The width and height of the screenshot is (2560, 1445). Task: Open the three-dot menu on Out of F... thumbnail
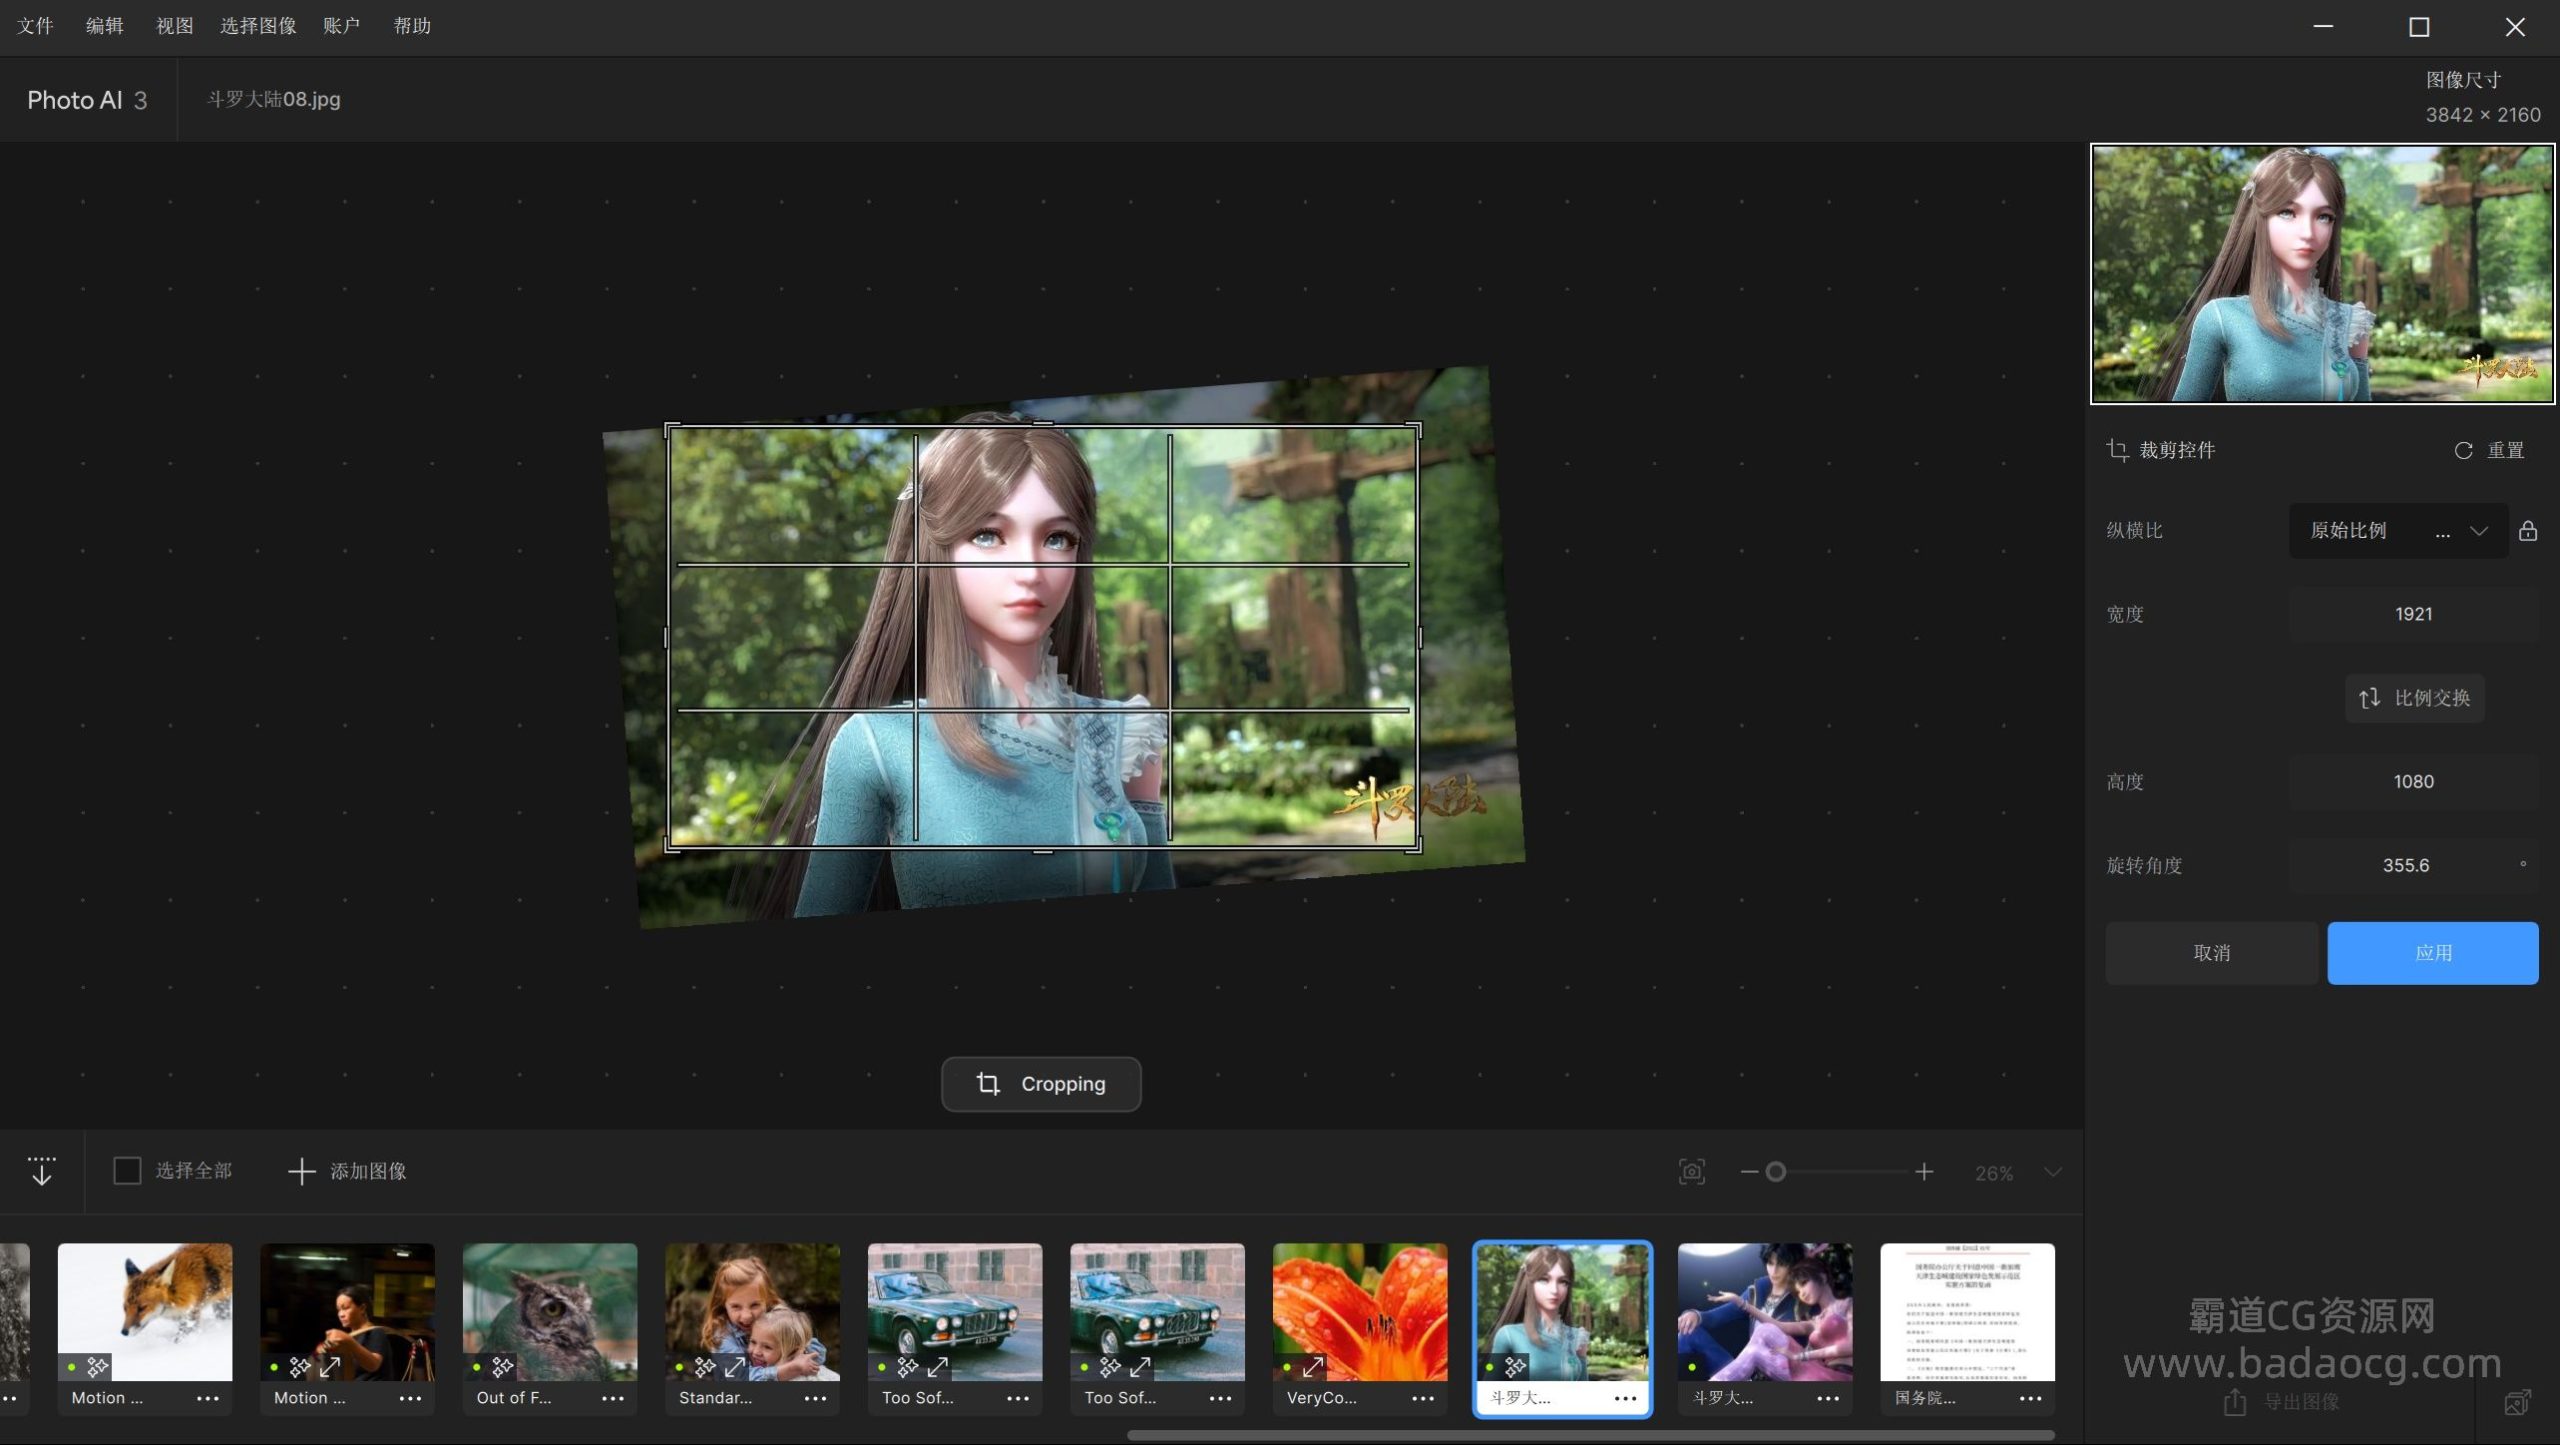[613, 1399]
